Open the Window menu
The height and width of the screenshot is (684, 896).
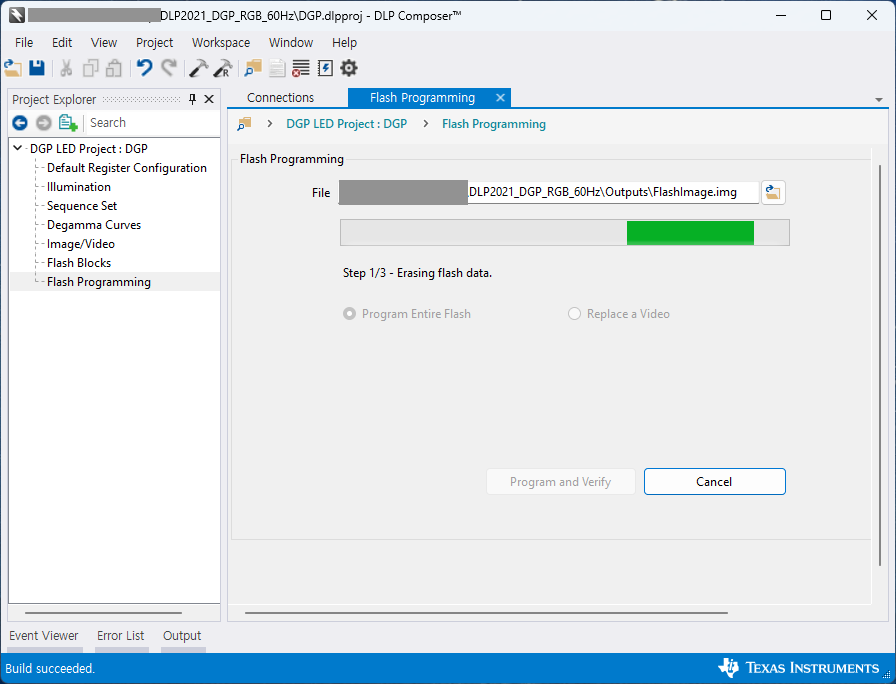291,43
